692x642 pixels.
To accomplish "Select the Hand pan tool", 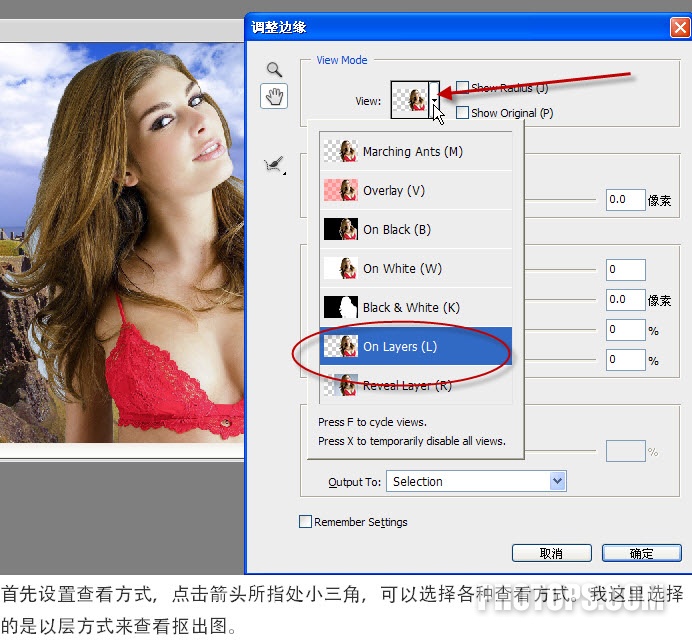I will (274, 96).
